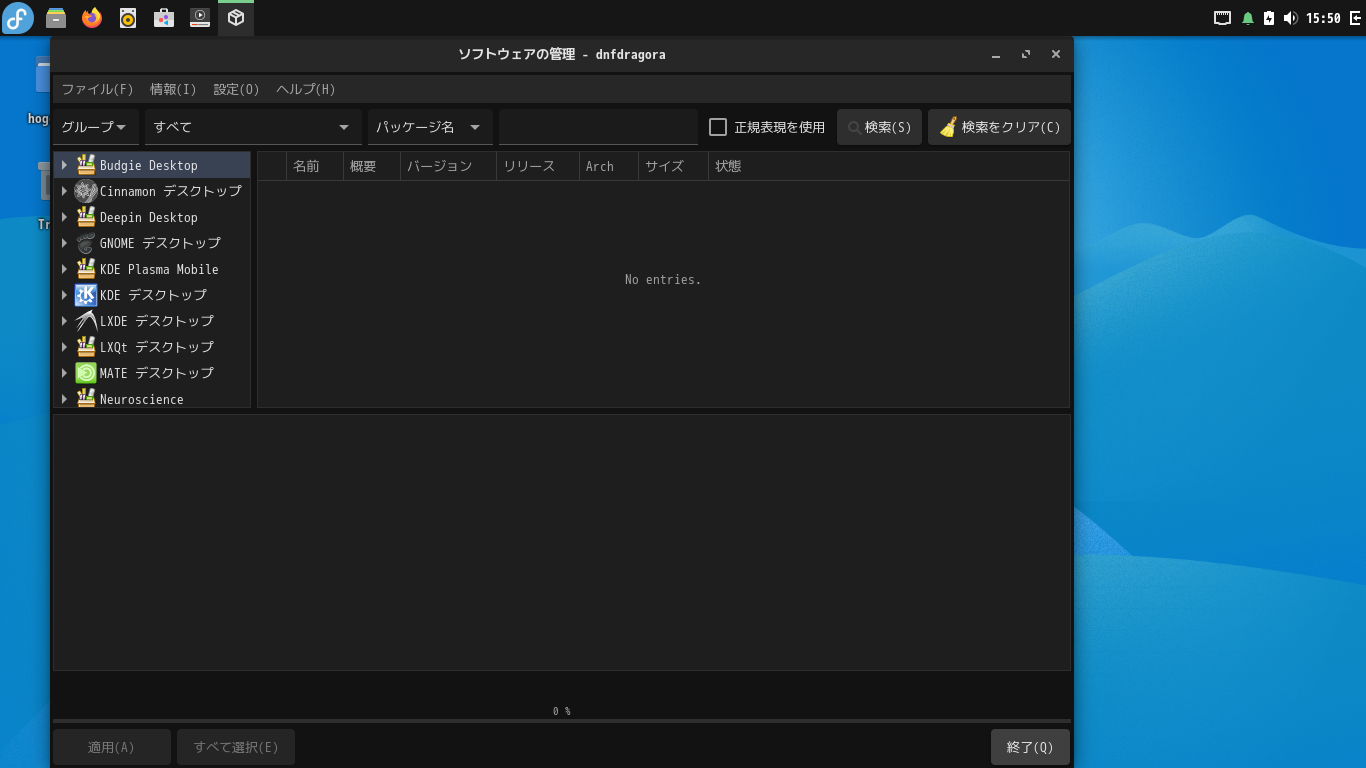Click the Budgie Desktop group icon
This screenshot has width=1366, height=768.
click(86, 165)
